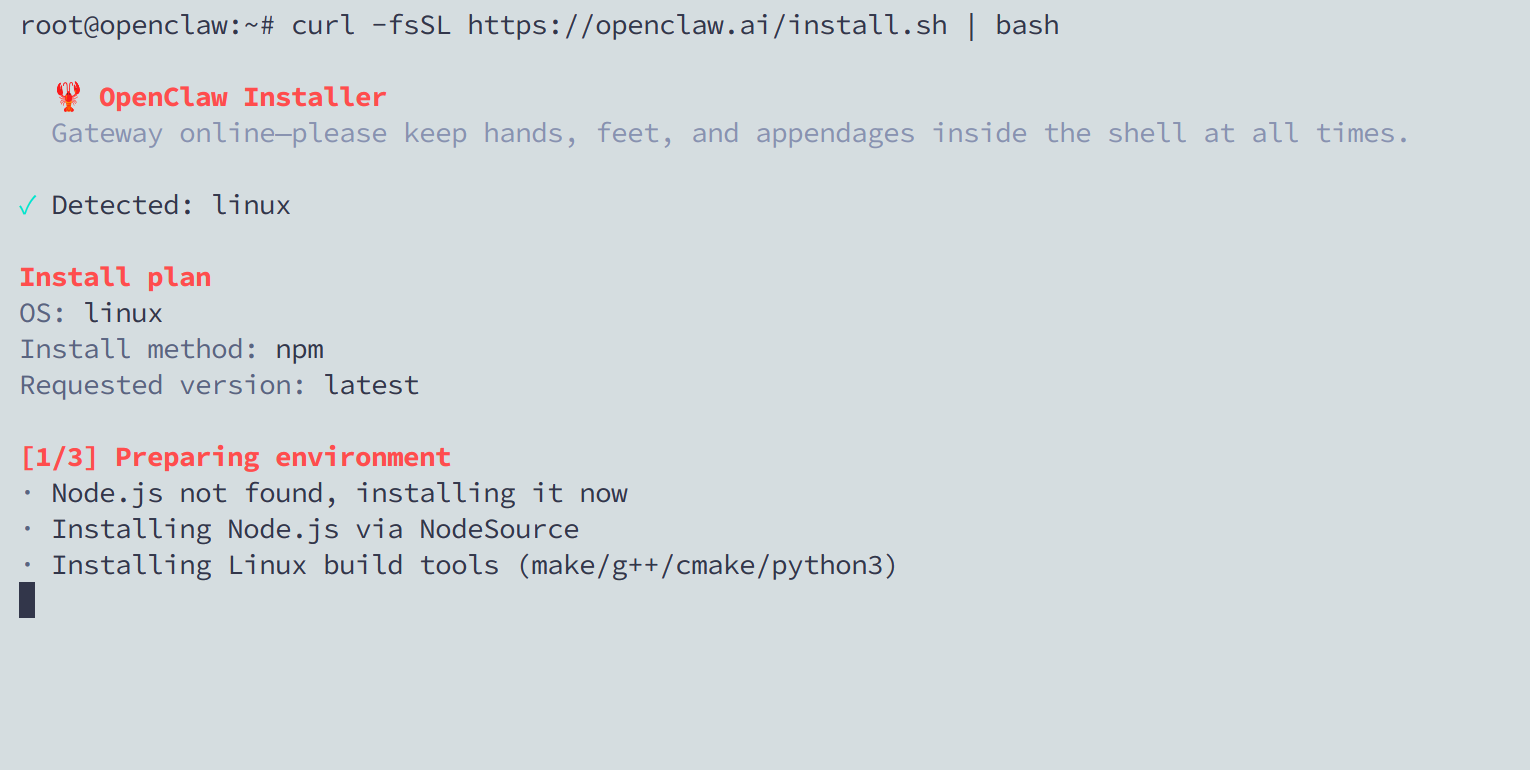Click the Detected: linux status line
The width and height of the screenshot is (1530, 770).
coord(171,205)
